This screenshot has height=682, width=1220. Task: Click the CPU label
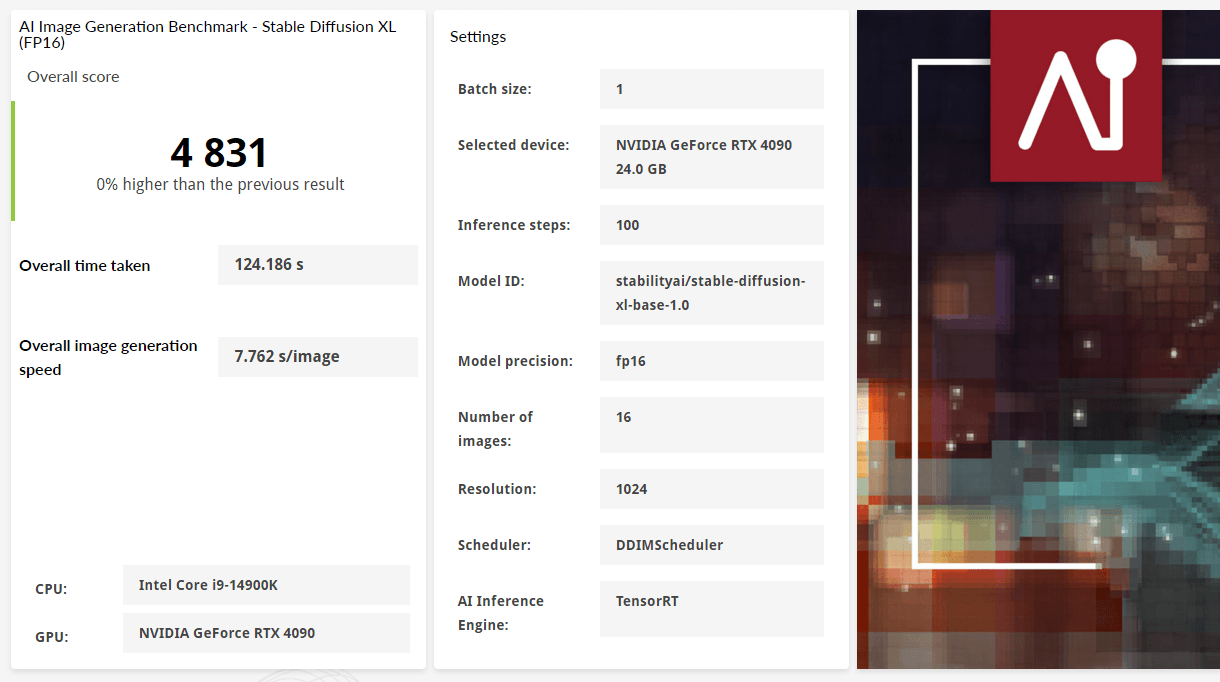(51, 589)
